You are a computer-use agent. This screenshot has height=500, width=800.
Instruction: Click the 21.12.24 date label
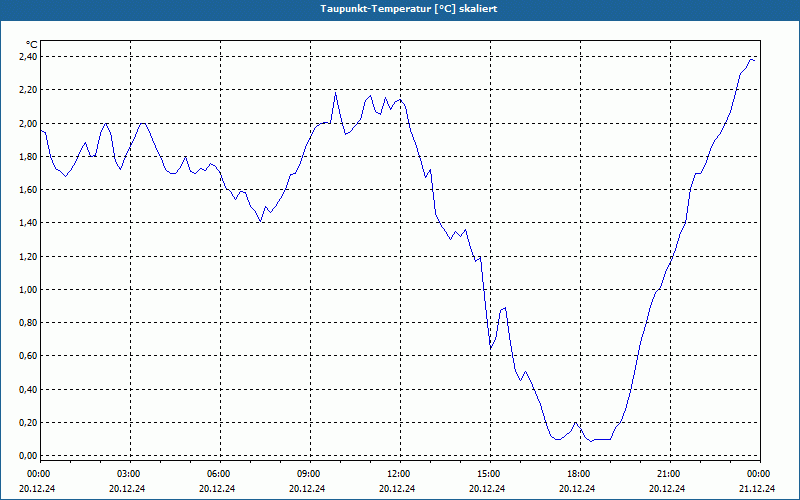pyautogui.click(x=757, y=489)
